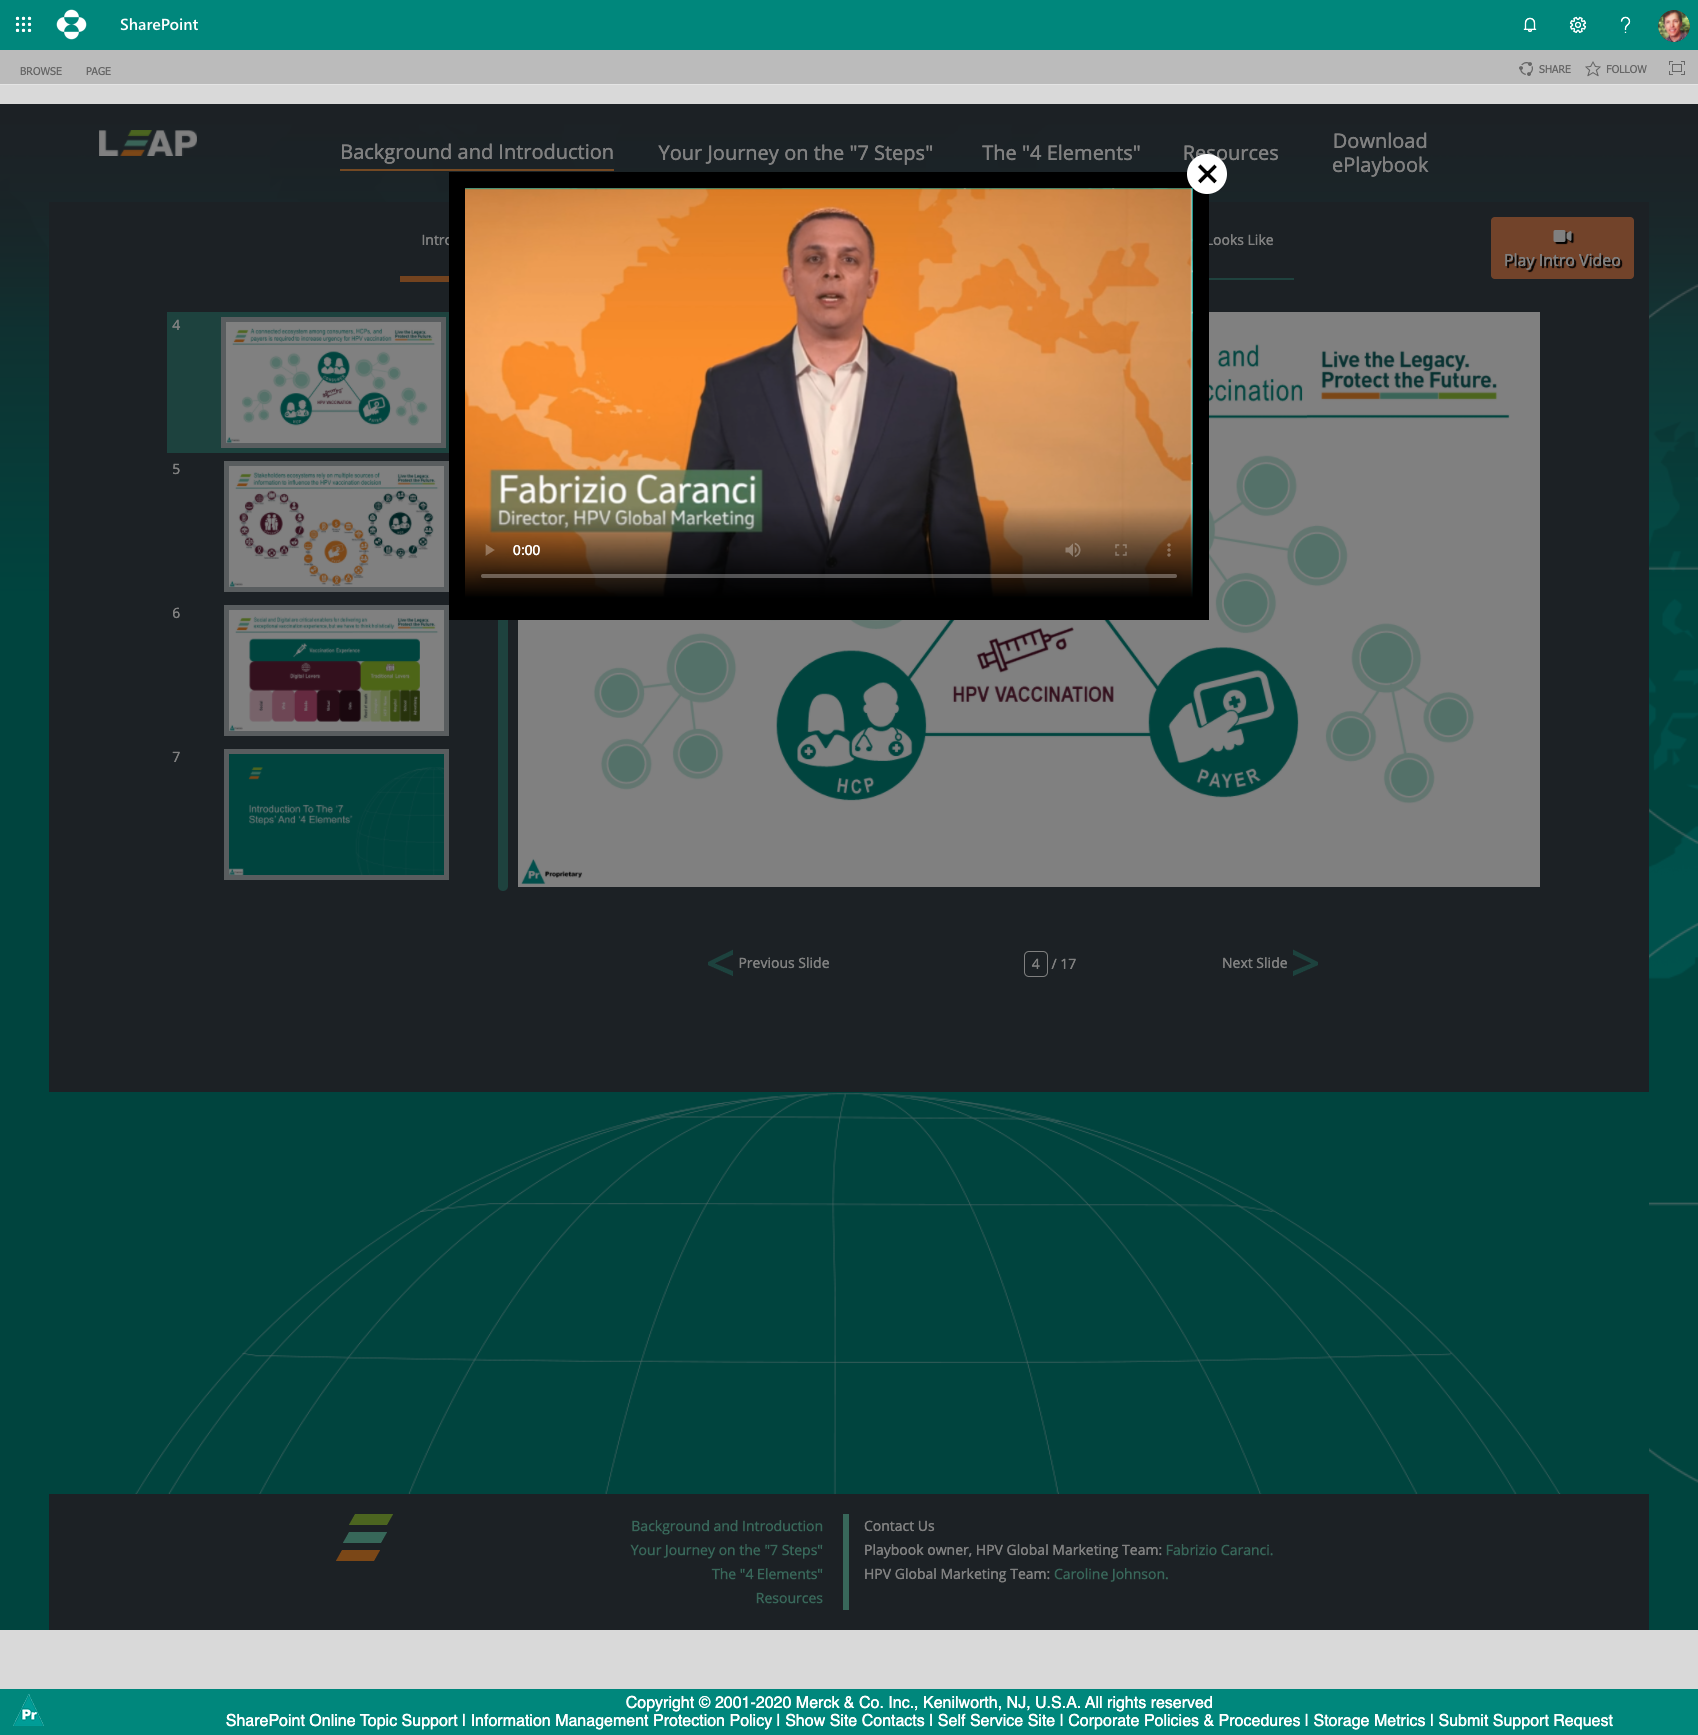Open the Browse ribbon tab
The image size is (1698, 1735).
[x=41, y=71]
